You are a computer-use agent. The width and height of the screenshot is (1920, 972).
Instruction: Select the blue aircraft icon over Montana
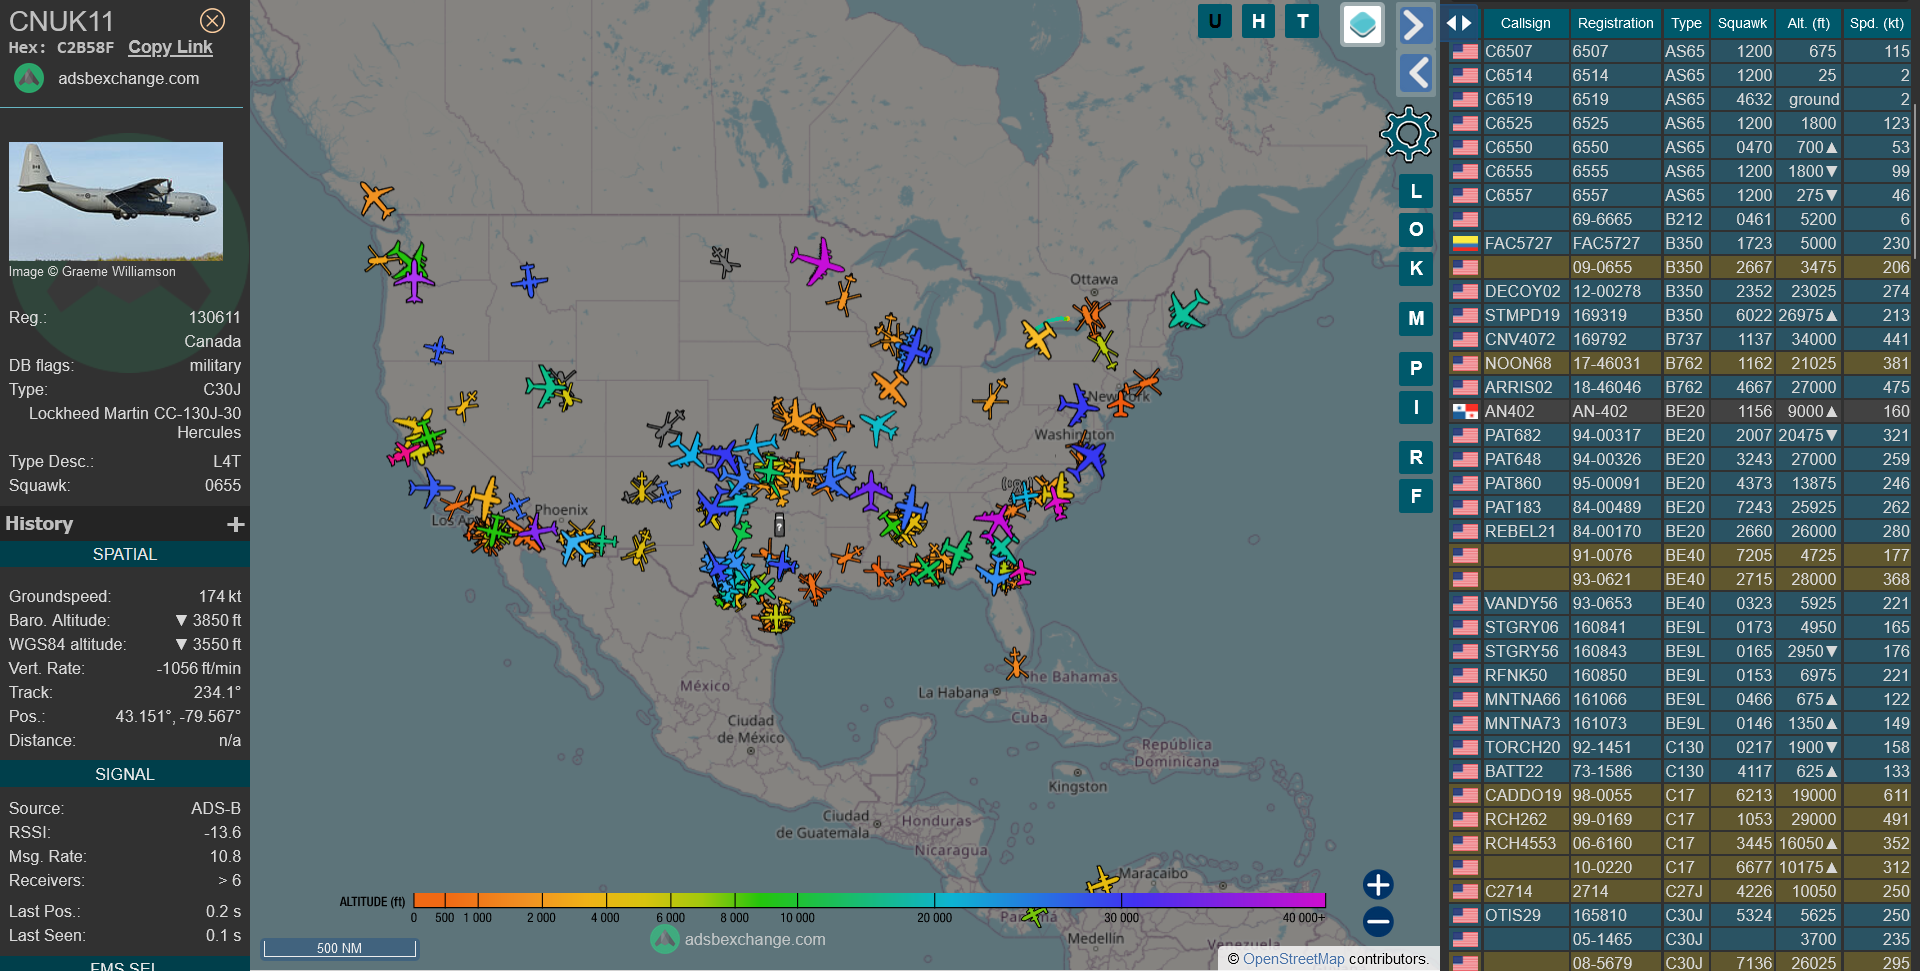[x=529, y=280]
